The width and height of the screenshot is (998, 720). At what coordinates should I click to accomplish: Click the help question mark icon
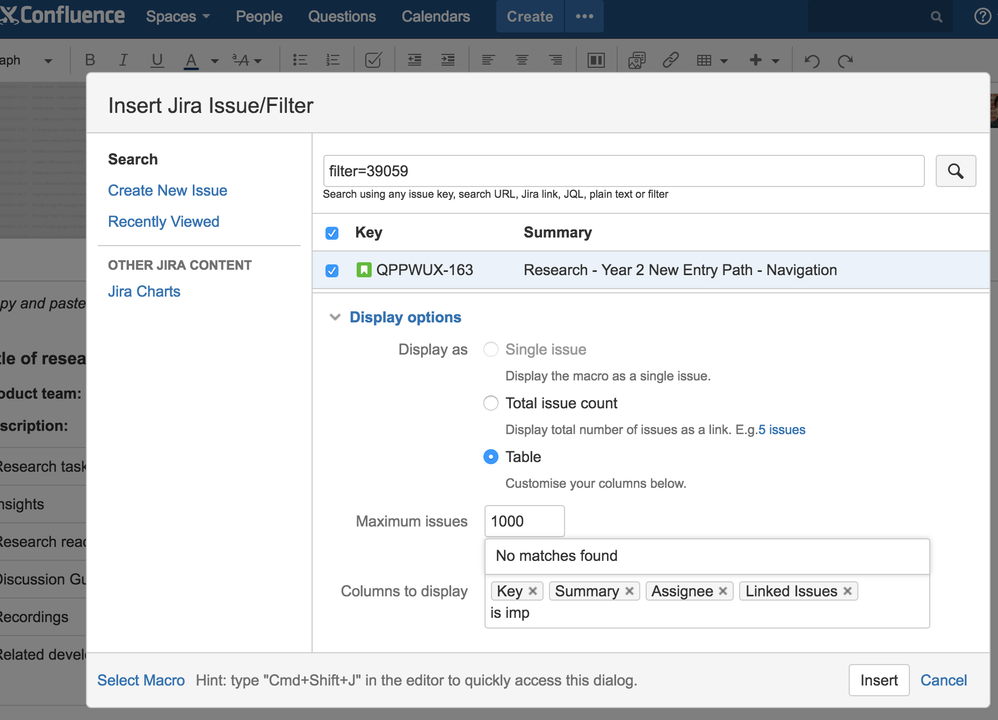point(983,17)
